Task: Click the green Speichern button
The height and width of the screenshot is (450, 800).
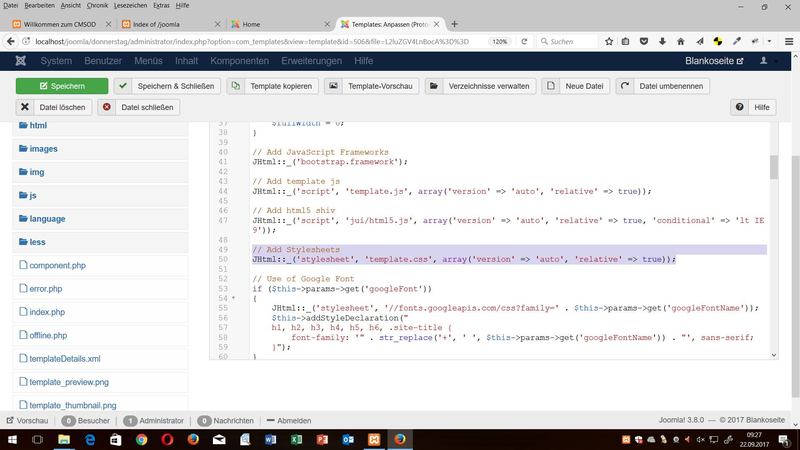Action: coord(61,86)
